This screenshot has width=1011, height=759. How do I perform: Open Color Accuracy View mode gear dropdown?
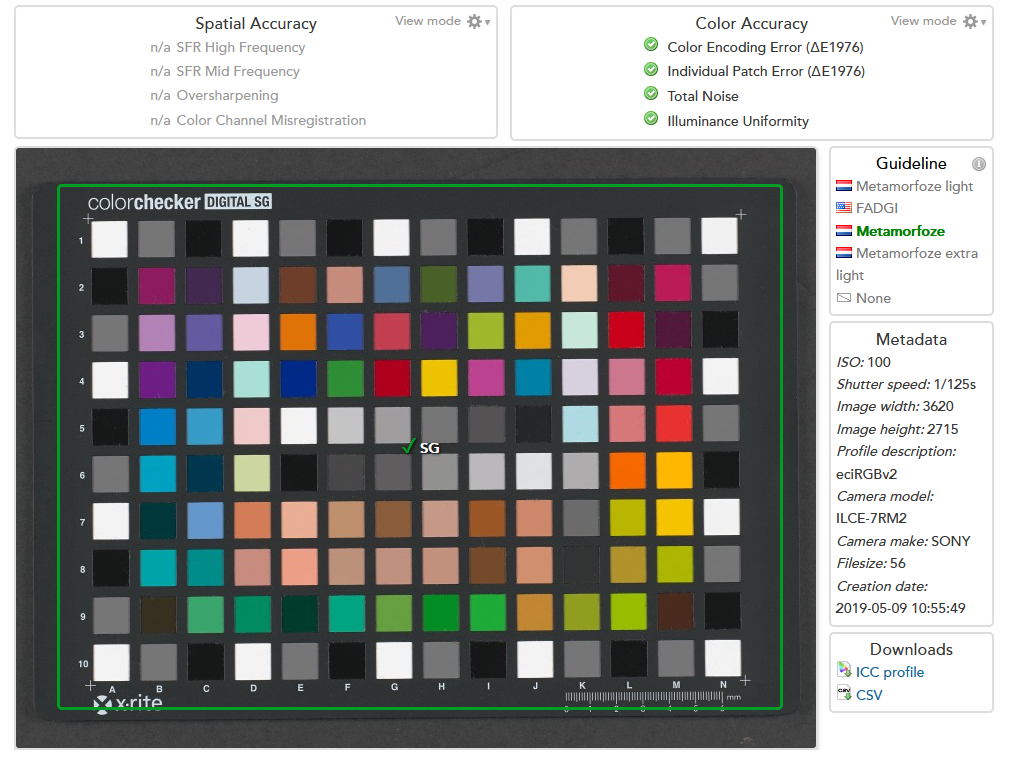(x=972, y=22)
